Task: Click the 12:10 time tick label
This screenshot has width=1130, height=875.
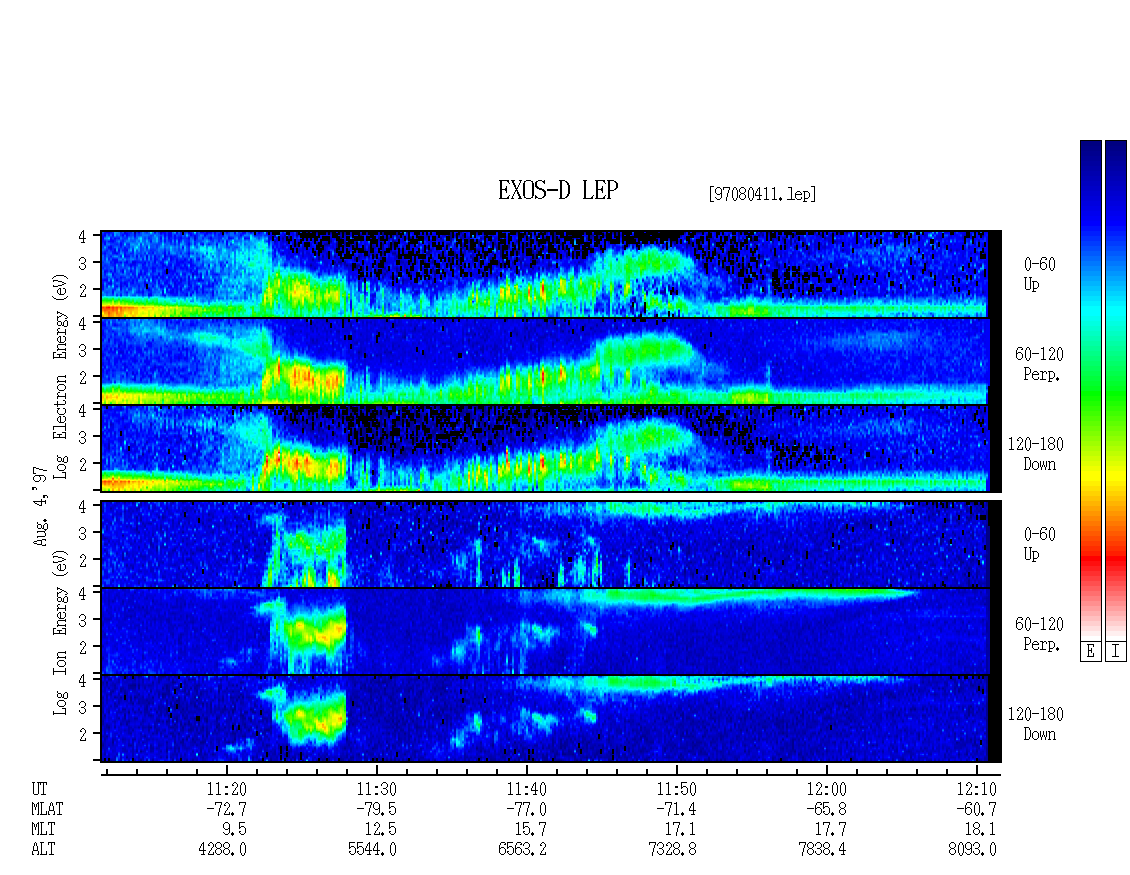Action: (x=976, y=789)
